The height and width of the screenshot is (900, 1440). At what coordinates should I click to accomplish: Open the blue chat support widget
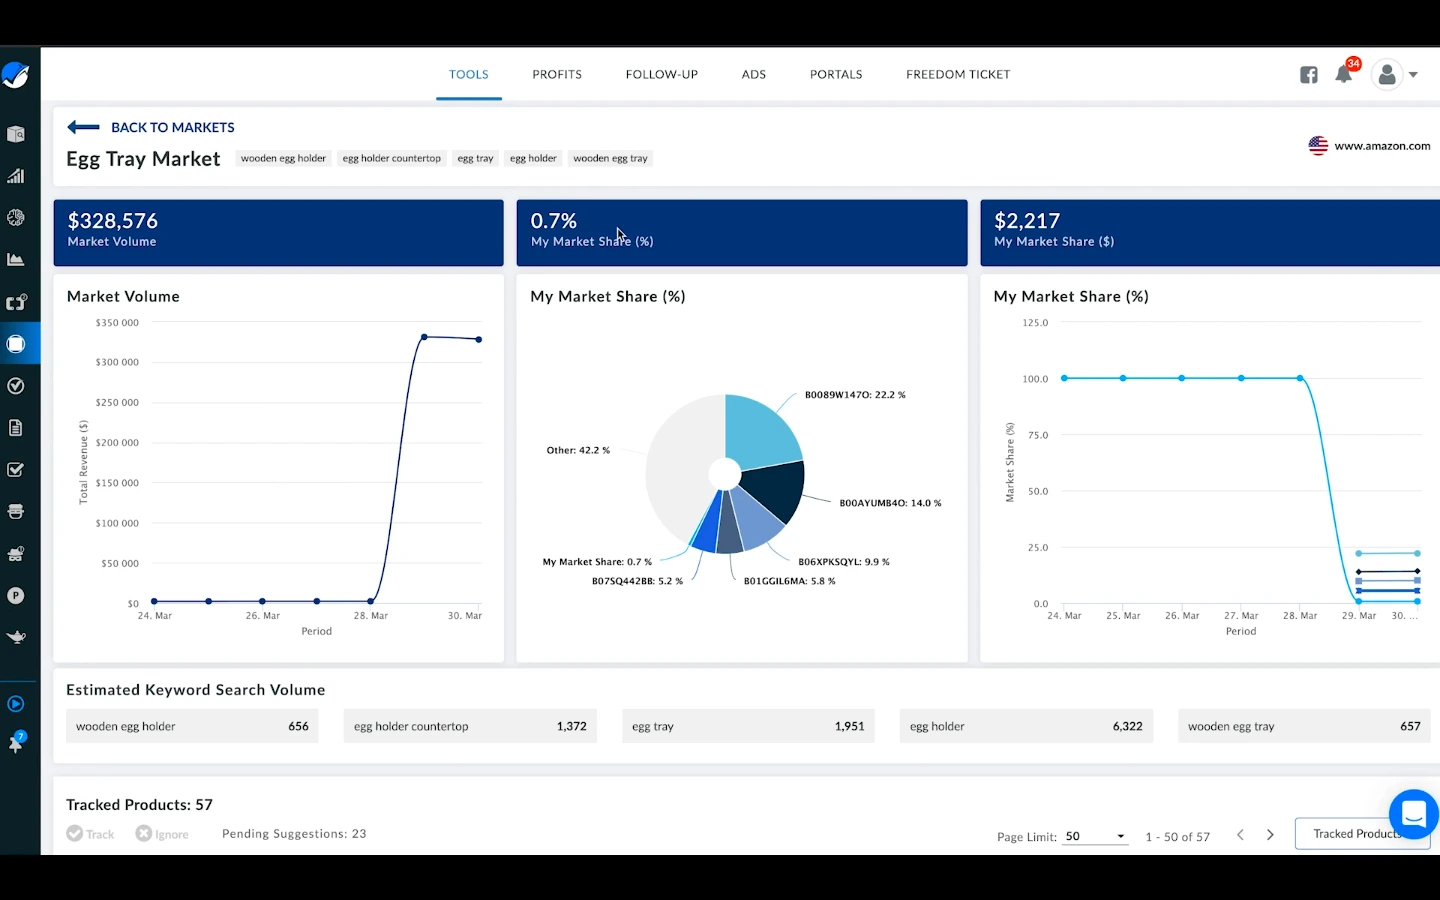(x=1413, y=814)
